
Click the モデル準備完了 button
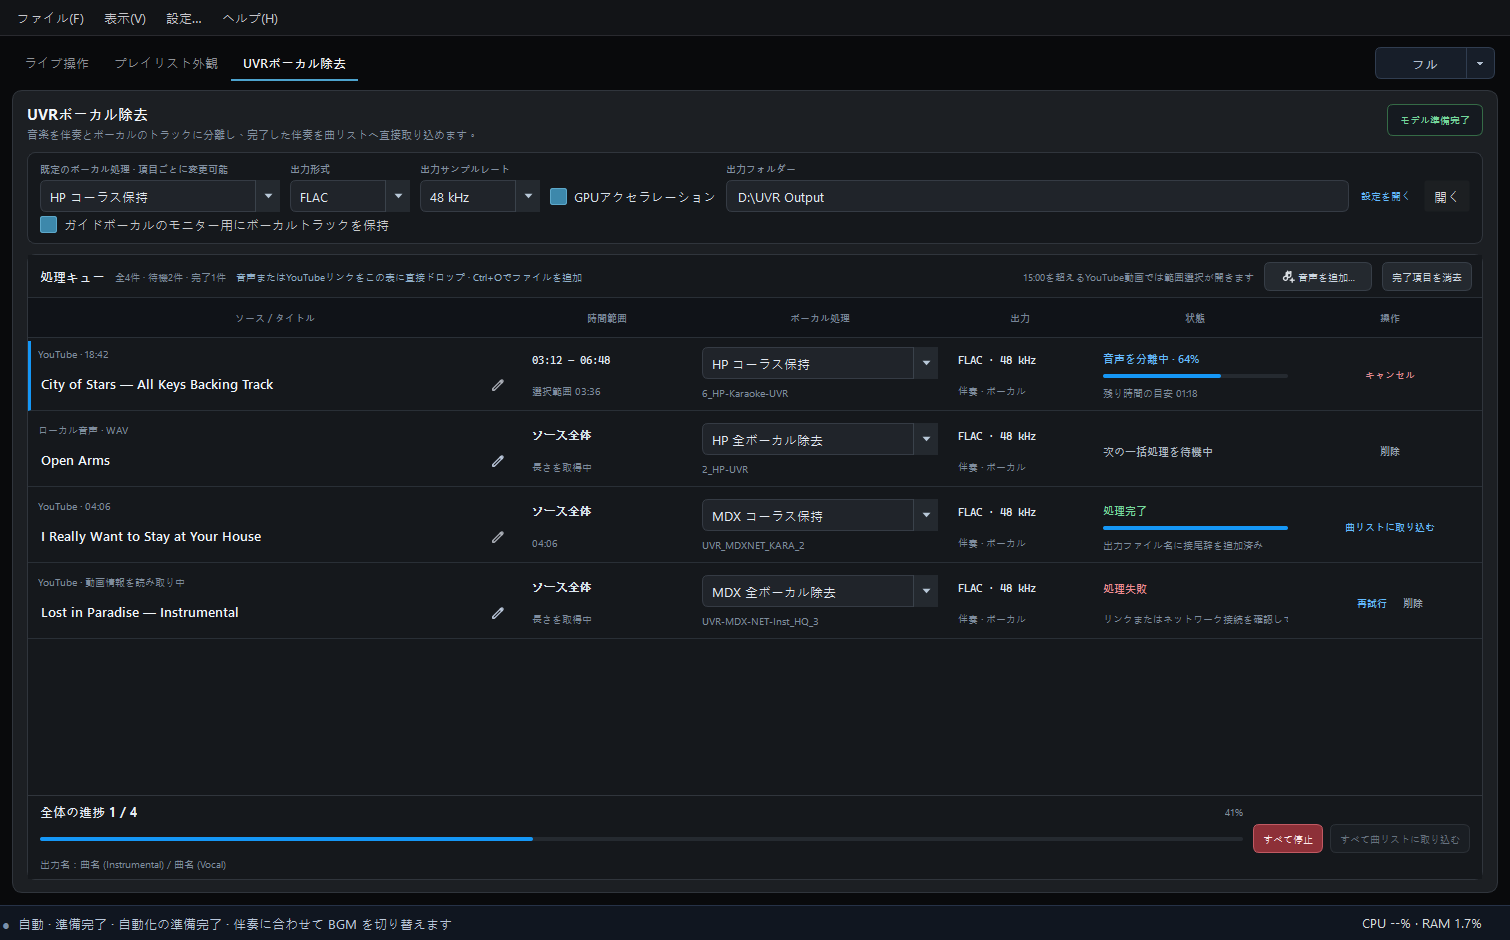[x=1434, y=120]
